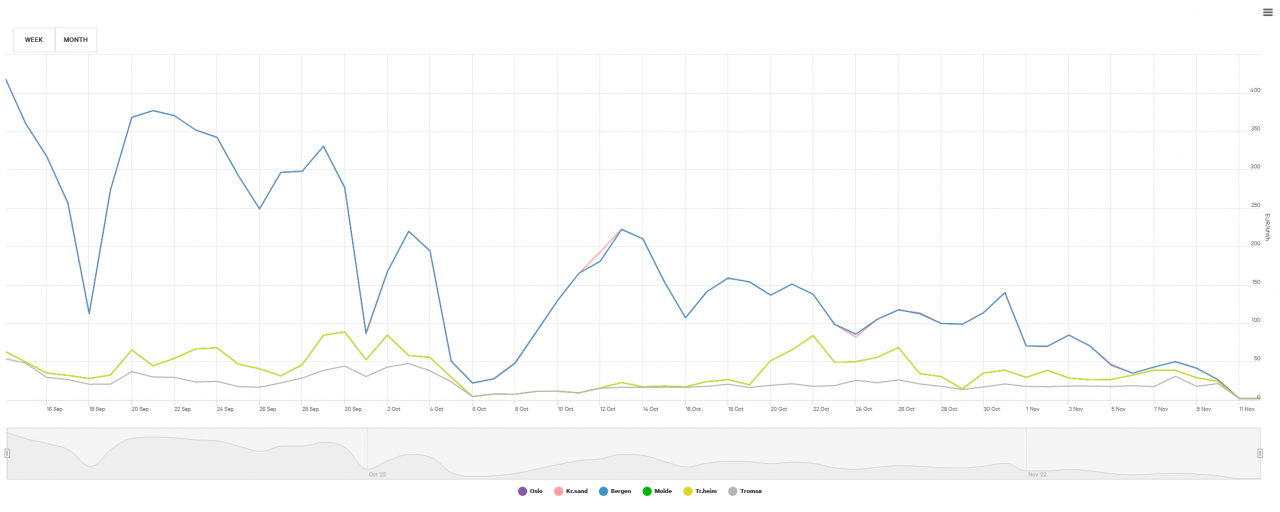Click Nov '22 label in navigator
1280x512 pixels.
click(1038, 474)
